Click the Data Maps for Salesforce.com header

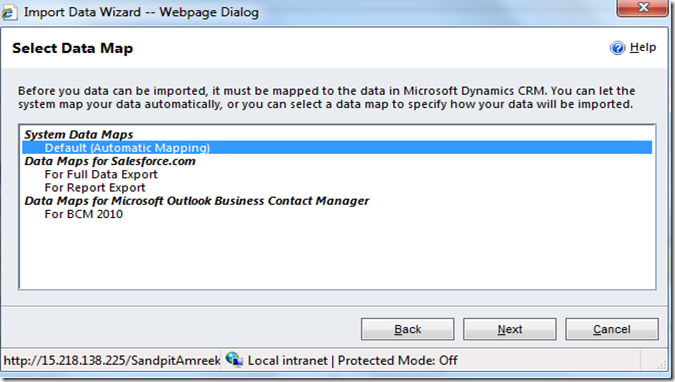pos(110,161)
